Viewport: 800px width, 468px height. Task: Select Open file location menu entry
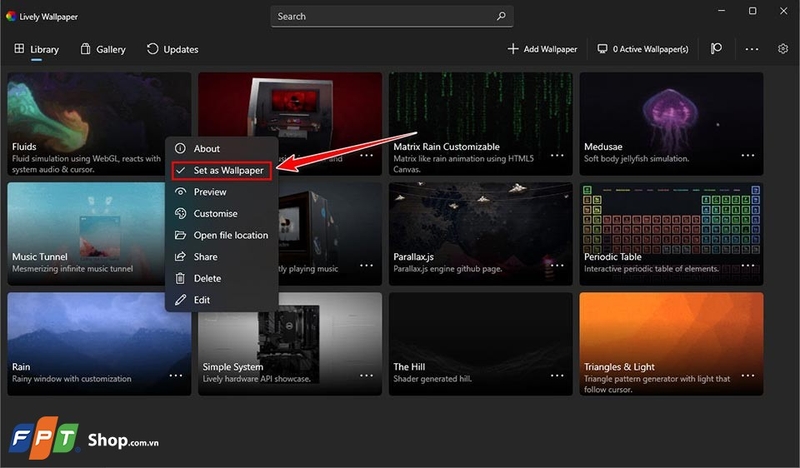click(222, 235)
